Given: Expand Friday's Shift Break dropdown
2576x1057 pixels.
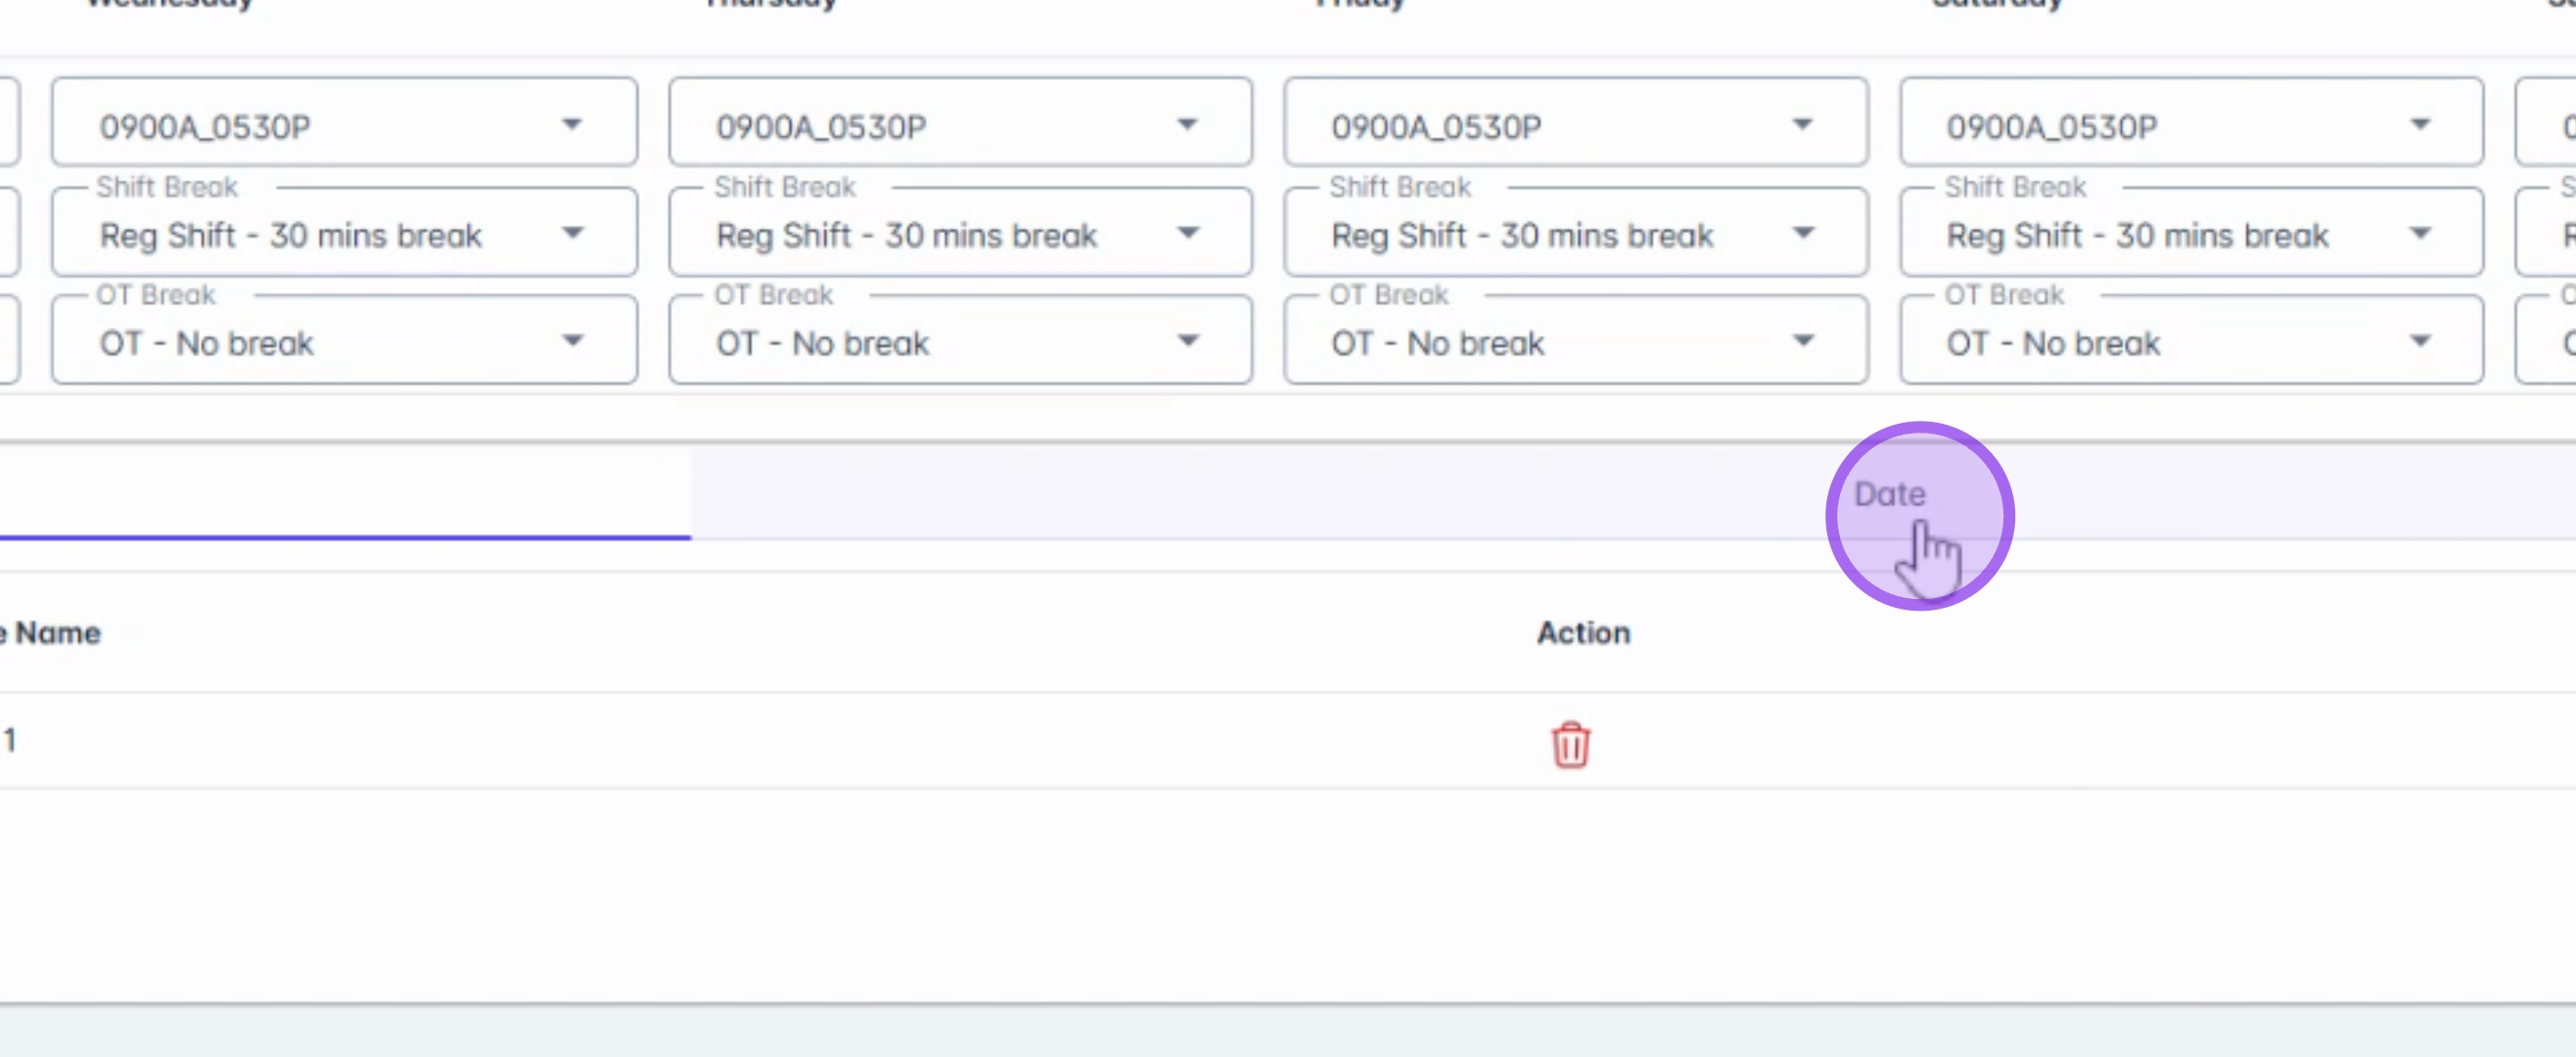Looking at the screenshot, I should (1575, 234).
